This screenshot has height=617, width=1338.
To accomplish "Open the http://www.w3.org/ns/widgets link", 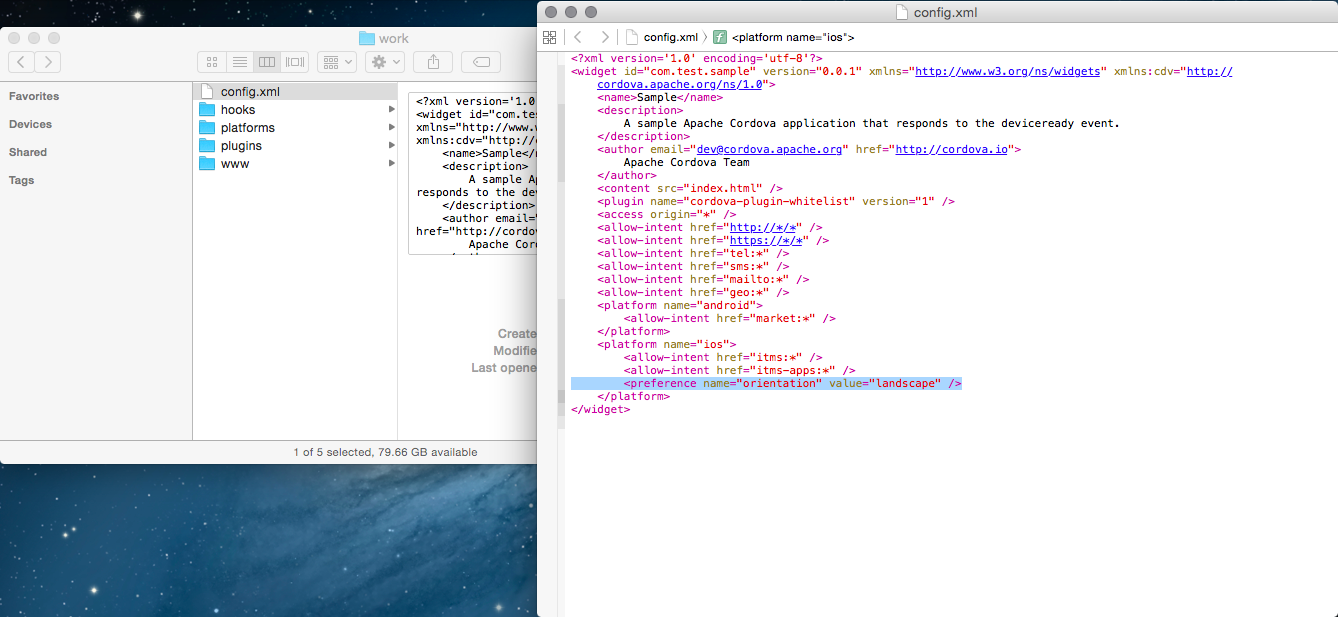I will click(x=1008, y=71).
